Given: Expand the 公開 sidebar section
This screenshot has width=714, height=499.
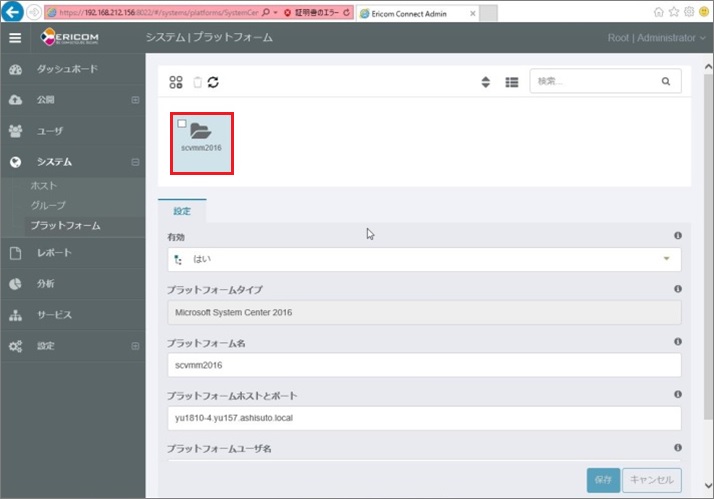Looking at the screenshot, I should (135, 100).
